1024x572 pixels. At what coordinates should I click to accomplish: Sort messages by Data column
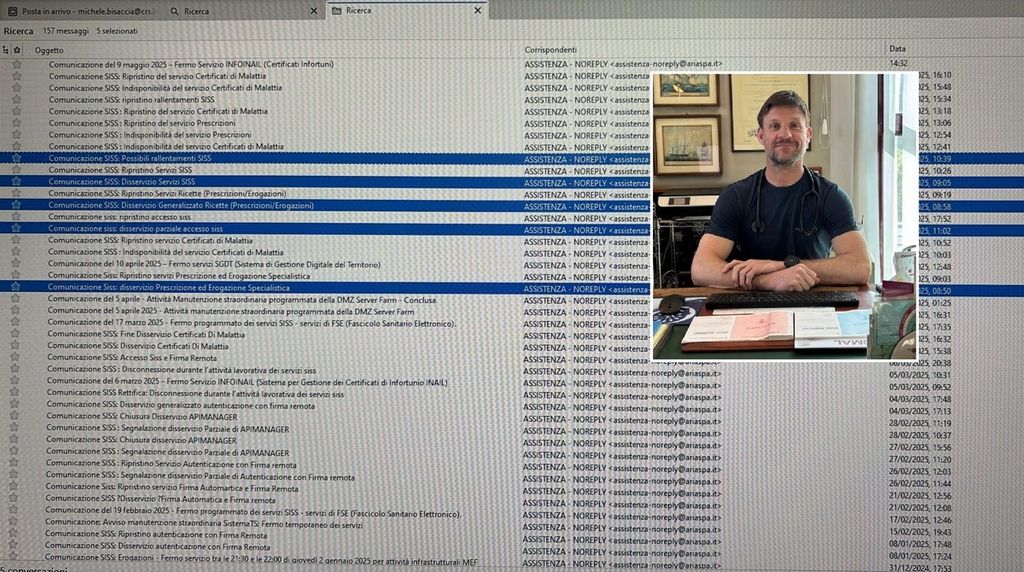pos(950,49)
